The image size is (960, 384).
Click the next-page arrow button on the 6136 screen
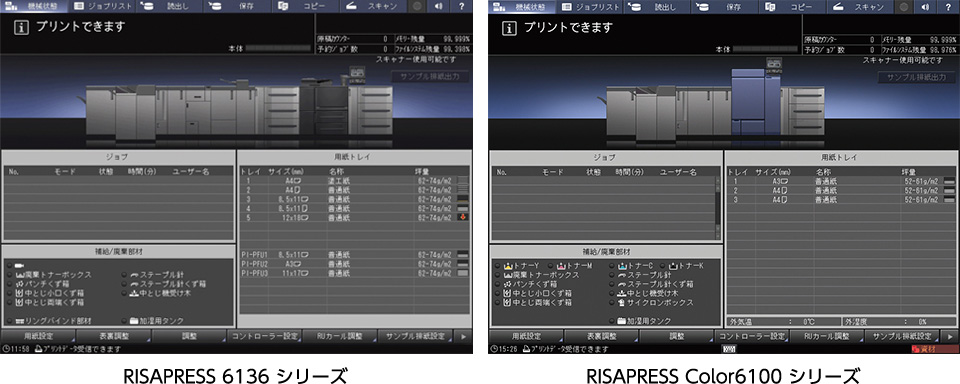tap(462, 336)
